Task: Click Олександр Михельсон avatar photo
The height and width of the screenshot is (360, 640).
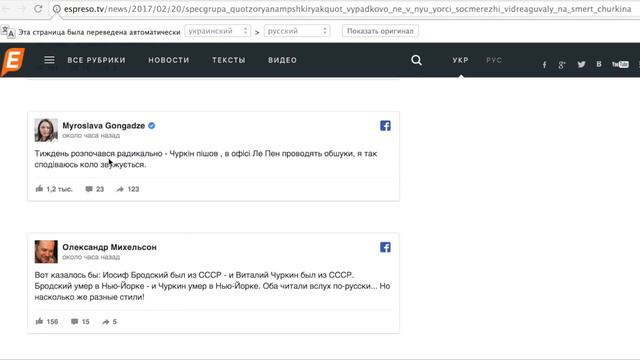Action: point(46,251)
